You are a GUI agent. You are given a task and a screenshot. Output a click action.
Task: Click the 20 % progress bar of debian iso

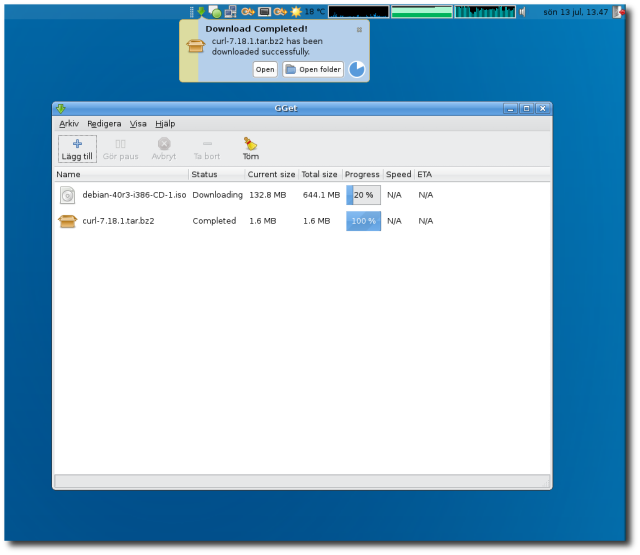click(363, 195)
